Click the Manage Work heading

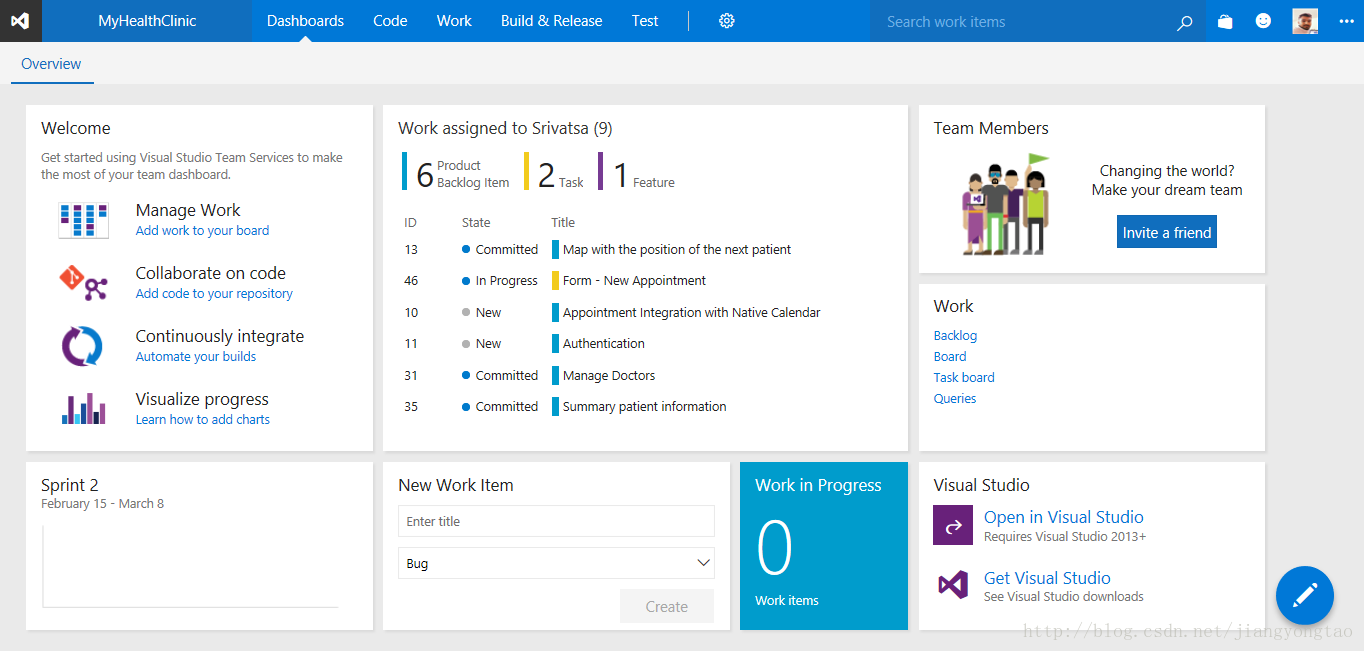[188, 210]
